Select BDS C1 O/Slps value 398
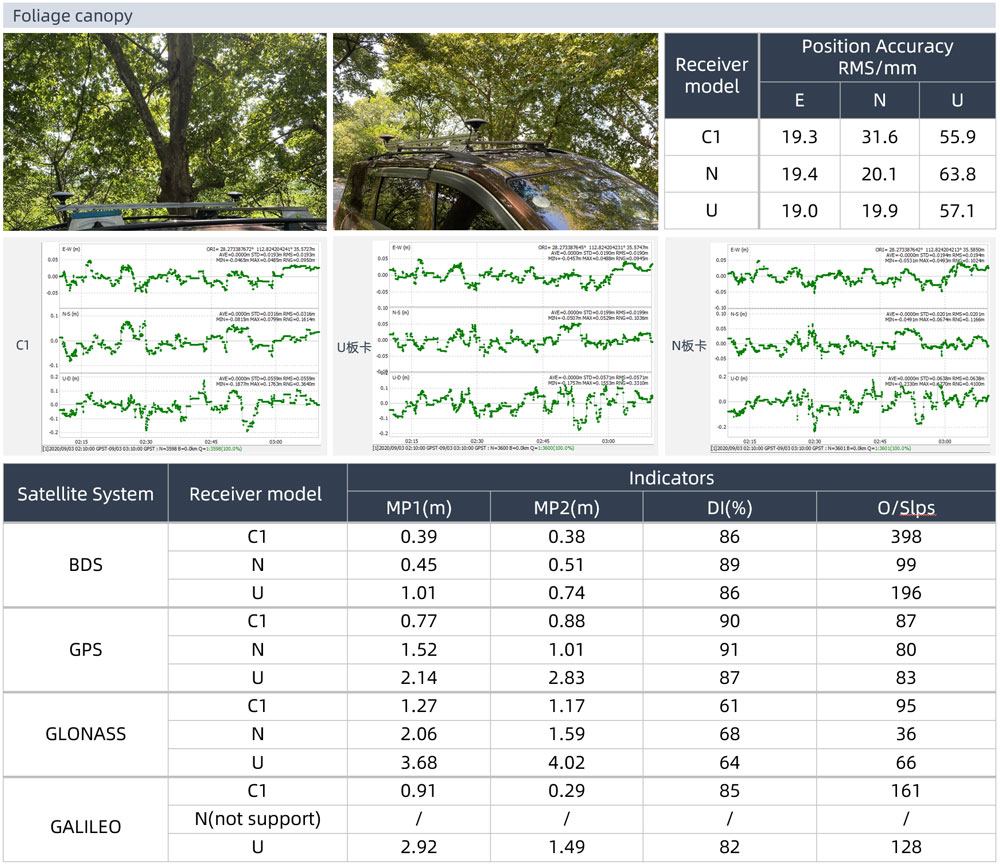 tap(906, 537)
